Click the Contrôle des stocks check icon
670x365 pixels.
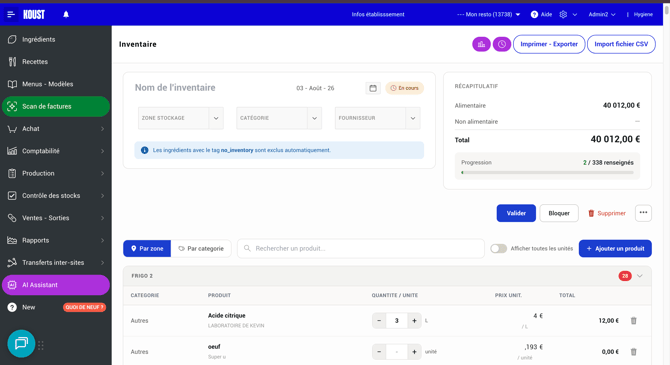pos(12,196)
